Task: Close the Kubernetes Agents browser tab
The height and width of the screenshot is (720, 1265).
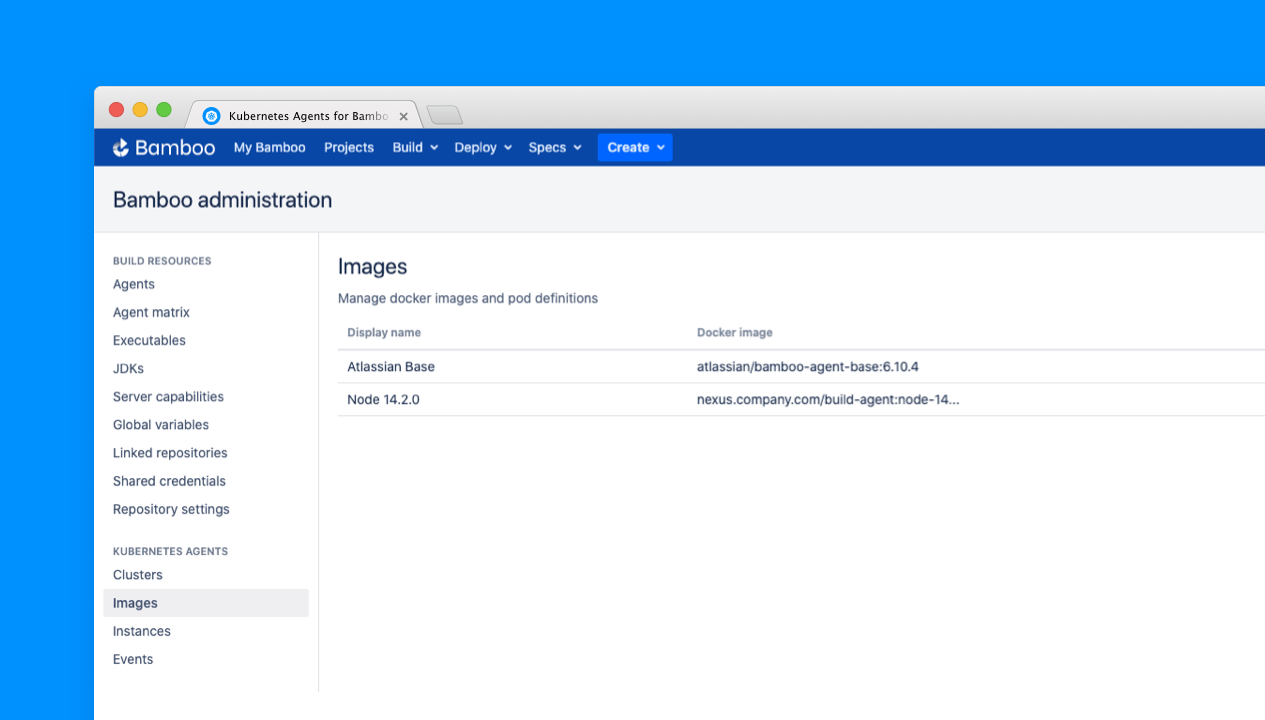Action: coord(403,116)
